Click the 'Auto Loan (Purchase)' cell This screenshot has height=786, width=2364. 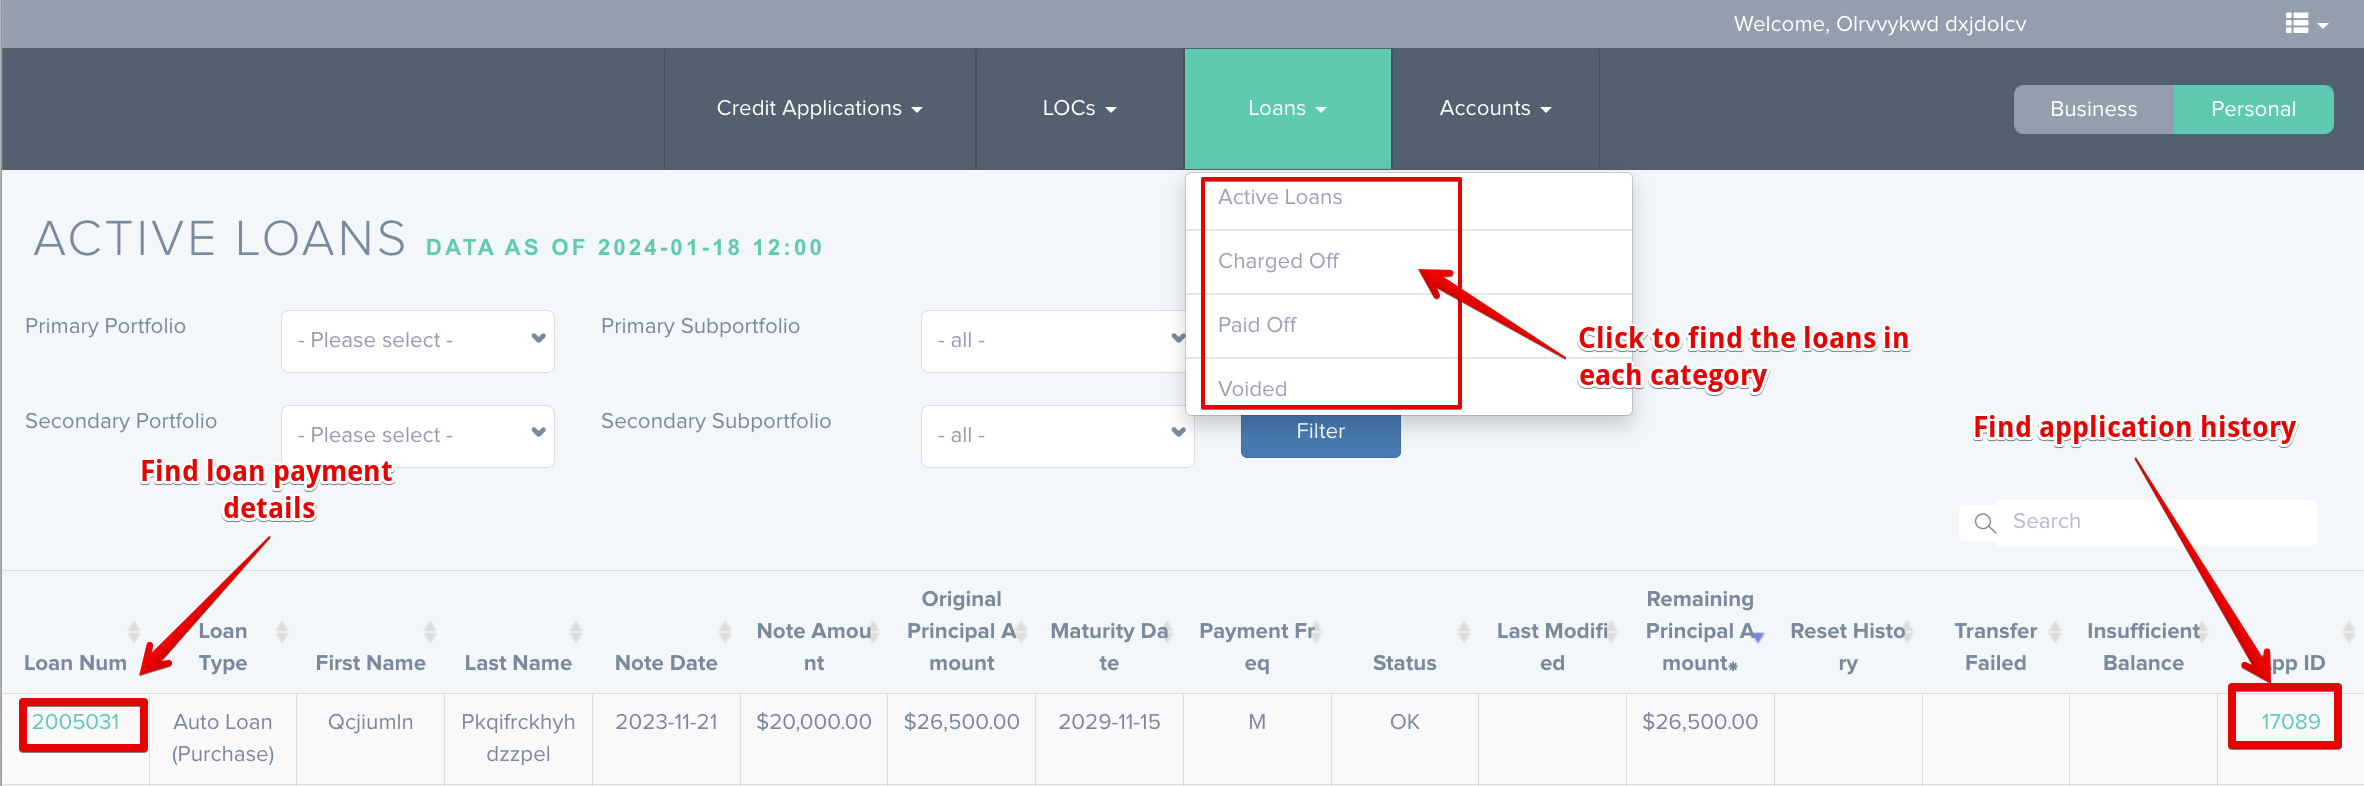(x=223, y=738)
